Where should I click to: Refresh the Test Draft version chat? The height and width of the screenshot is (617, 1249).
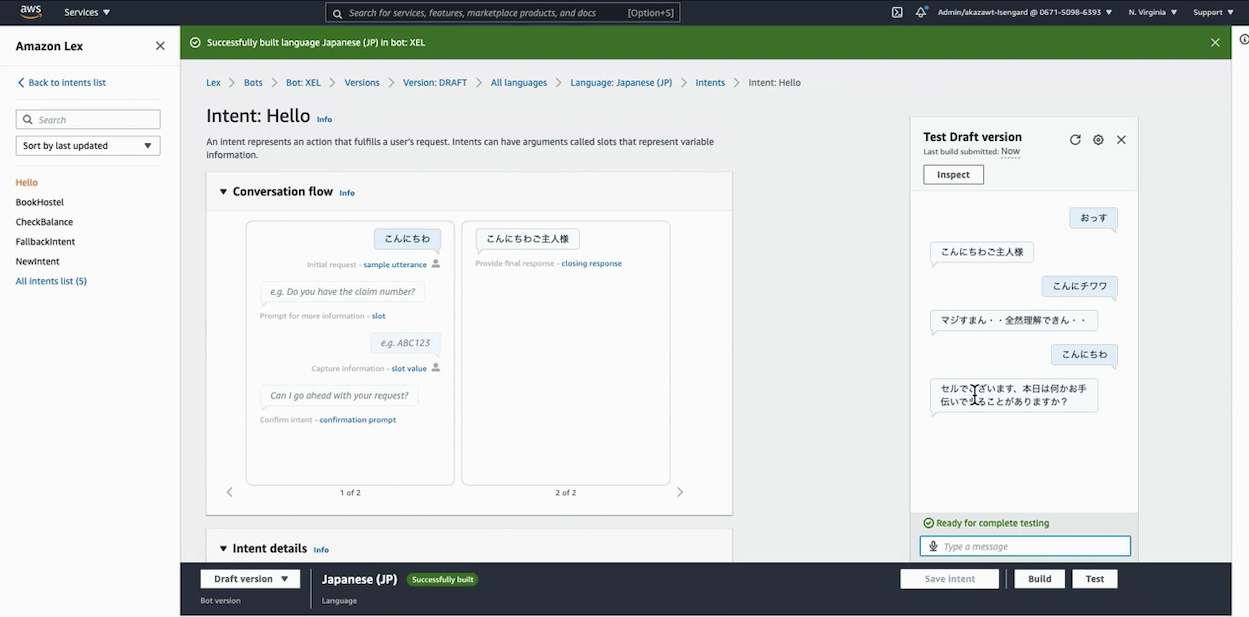(1075, 140)
